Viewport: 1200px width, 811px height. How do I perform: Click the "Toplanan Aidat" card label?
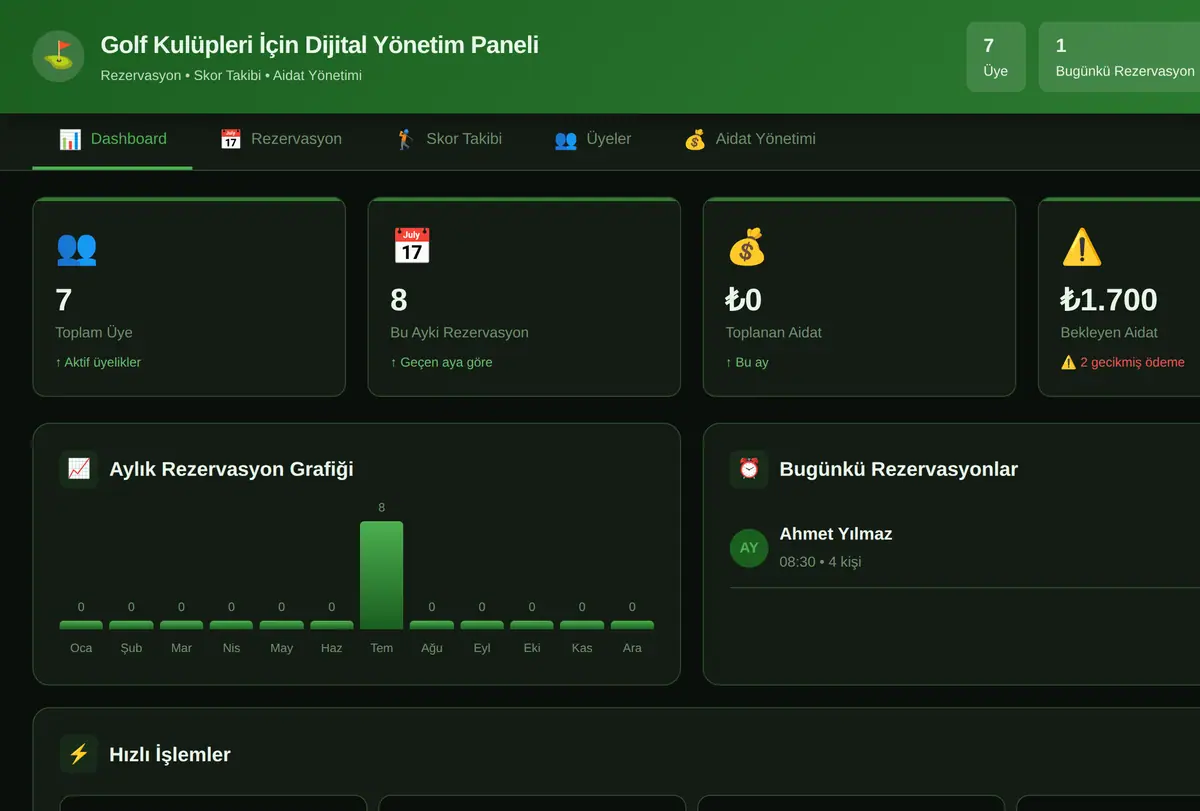coord(774,333)
